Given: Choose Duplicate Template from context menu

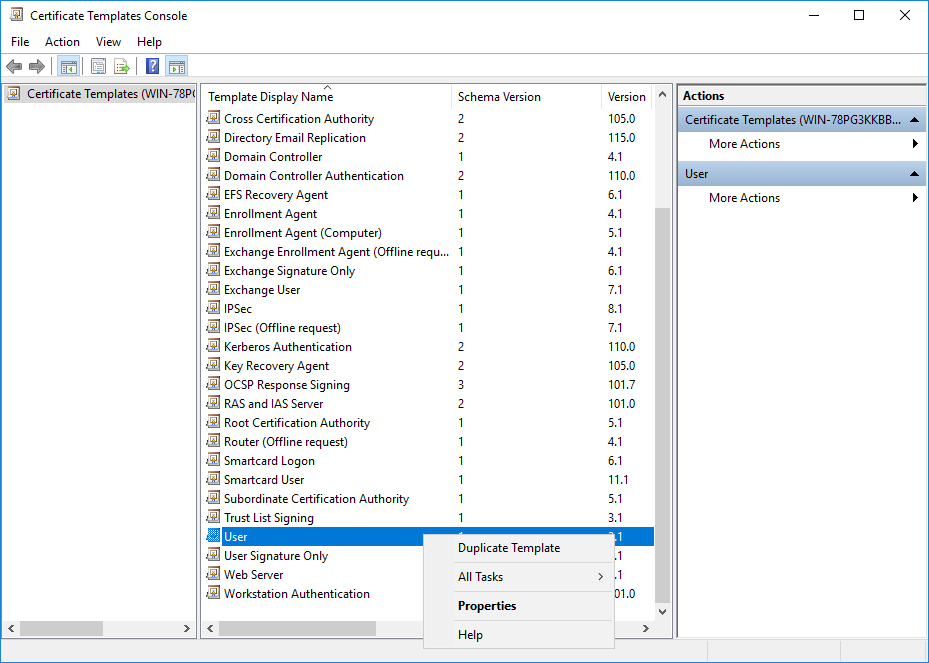Looking at the screenshot, I should click(x=518, y=548).
